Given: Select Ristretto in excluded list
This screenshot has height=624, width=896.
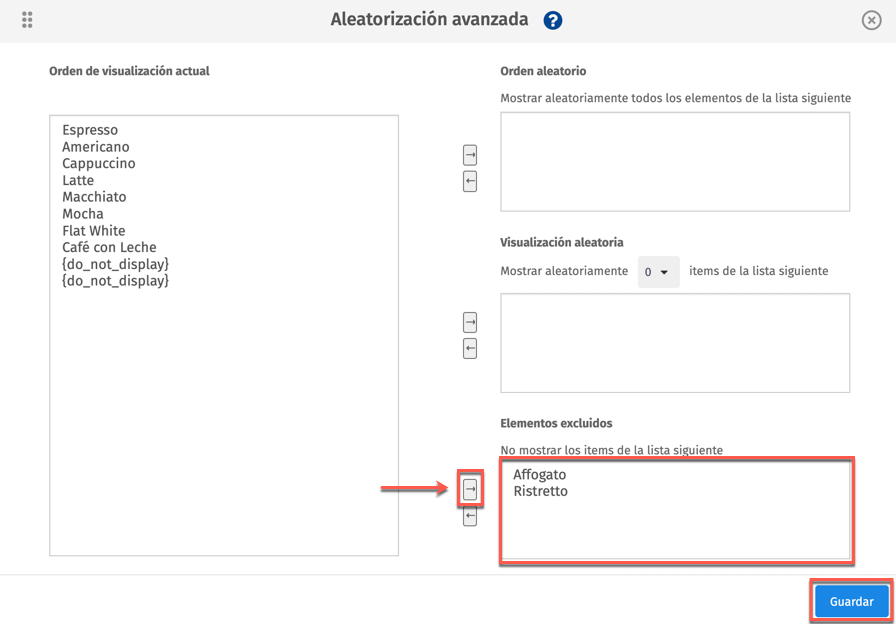Looking at the screenshot, I should pos(540,492).
